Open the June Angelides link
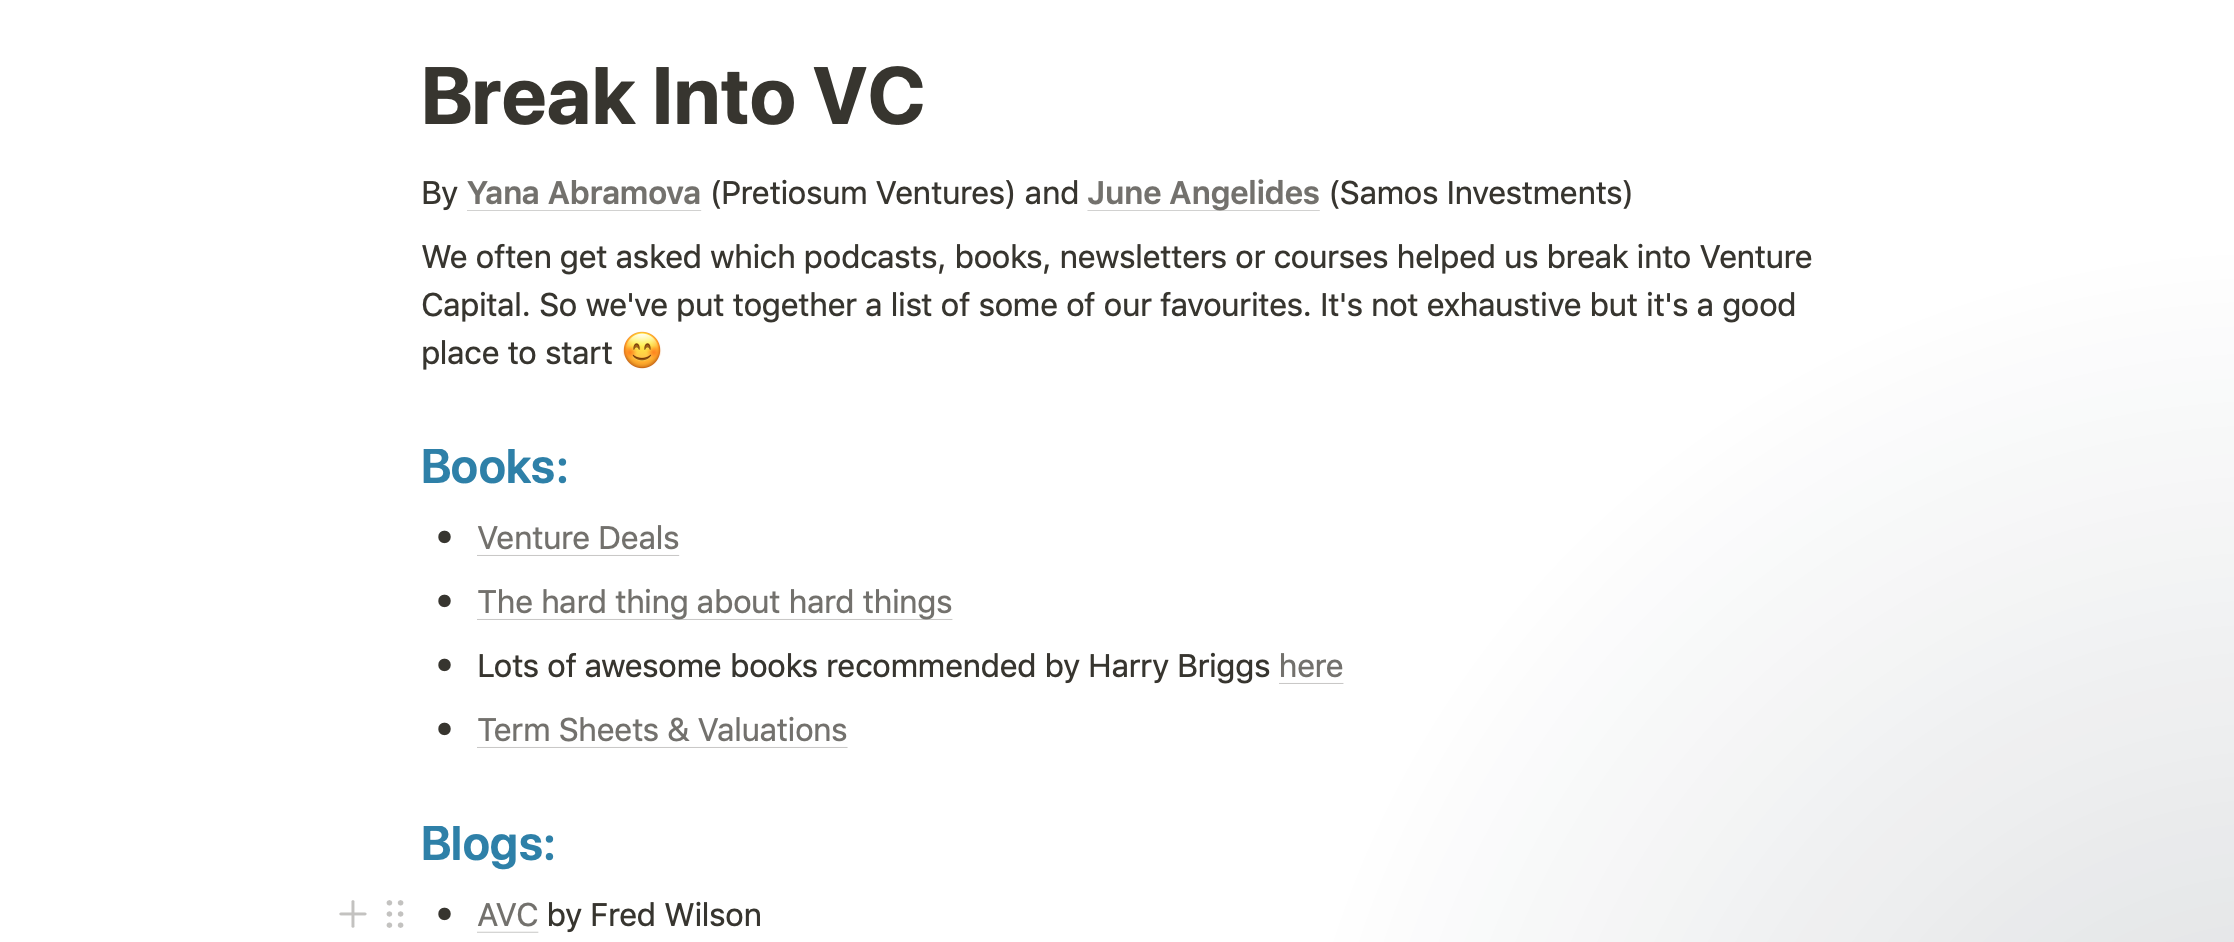This screenshot has width=2234, height=942. point(1203,193)
